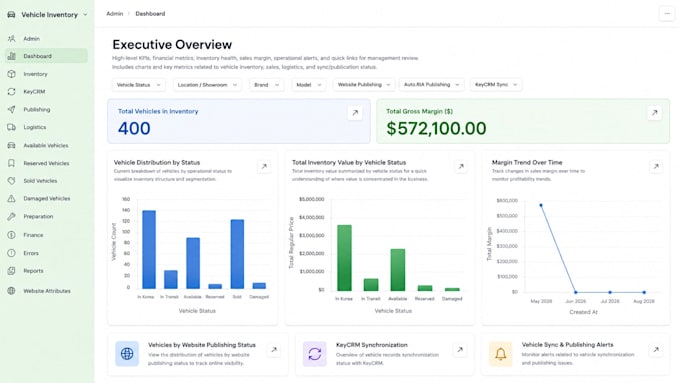Screen dimensions: 680x383
Task: Click the May 2026 data point on margin chart
Action: pyautogui.click(x=541, y=205)
